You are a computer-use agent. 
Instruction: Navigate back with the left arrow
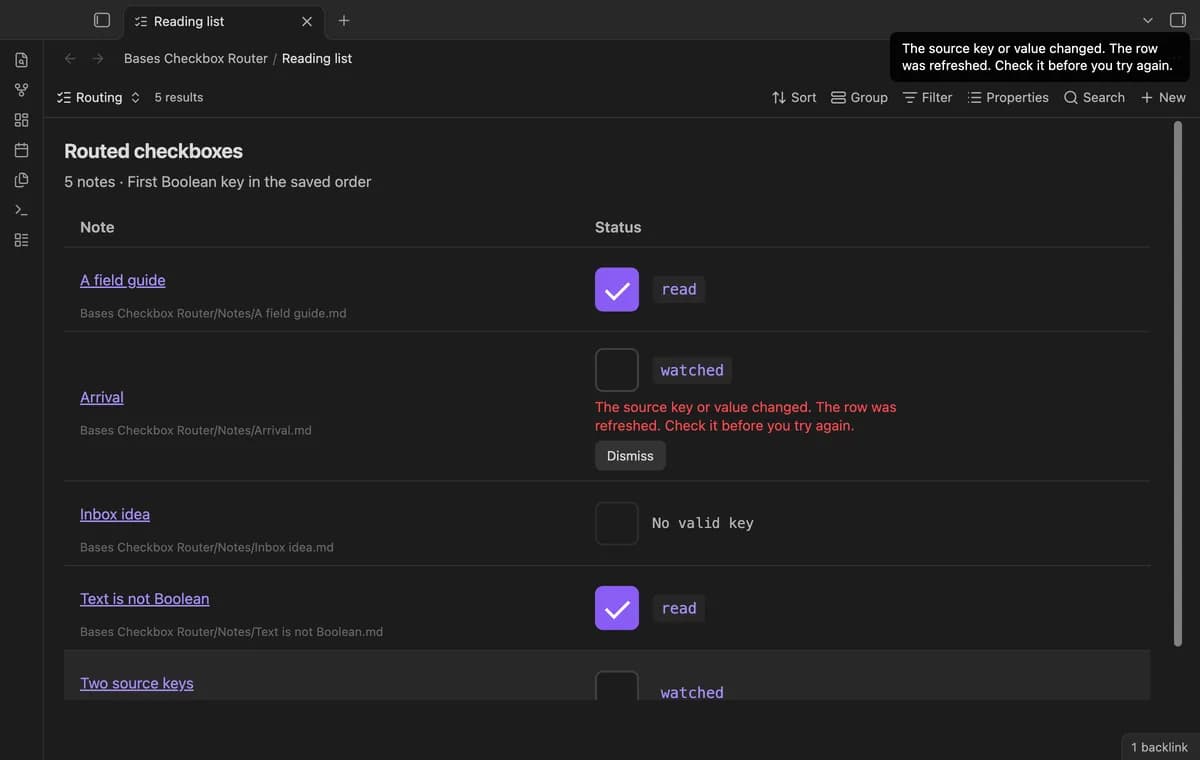coord(70,58)
